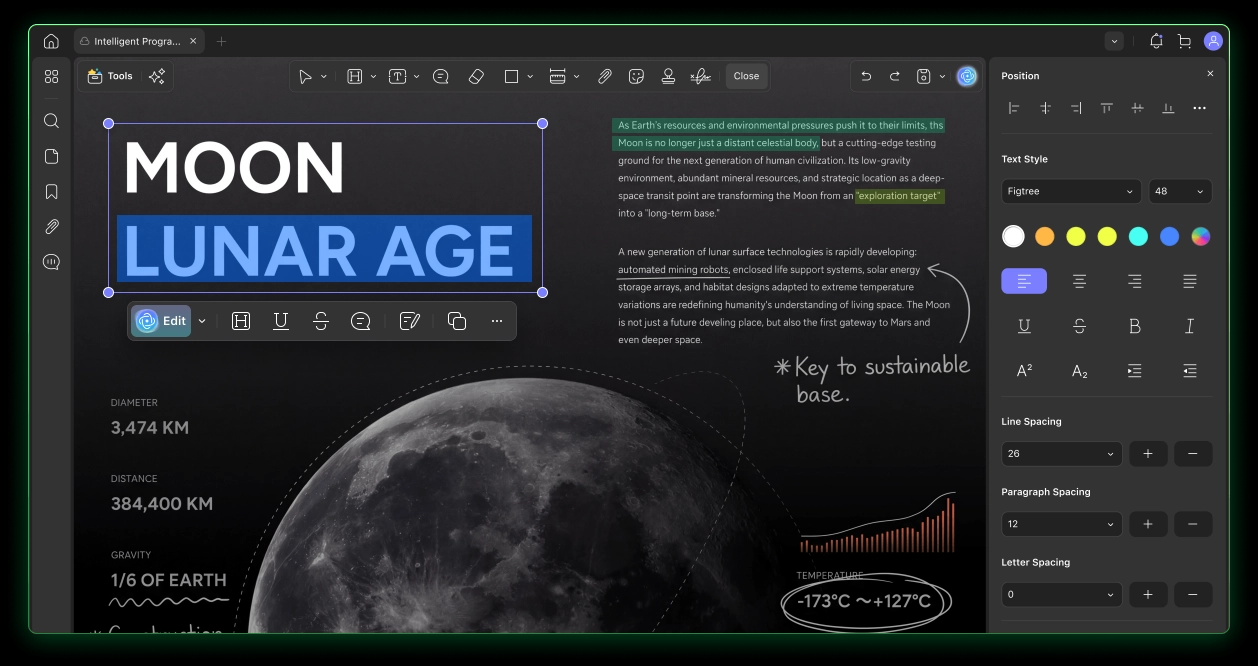Select the highlight tool in top toolbar
This screenshot has width=1258, height=666.
click(354, 76)
